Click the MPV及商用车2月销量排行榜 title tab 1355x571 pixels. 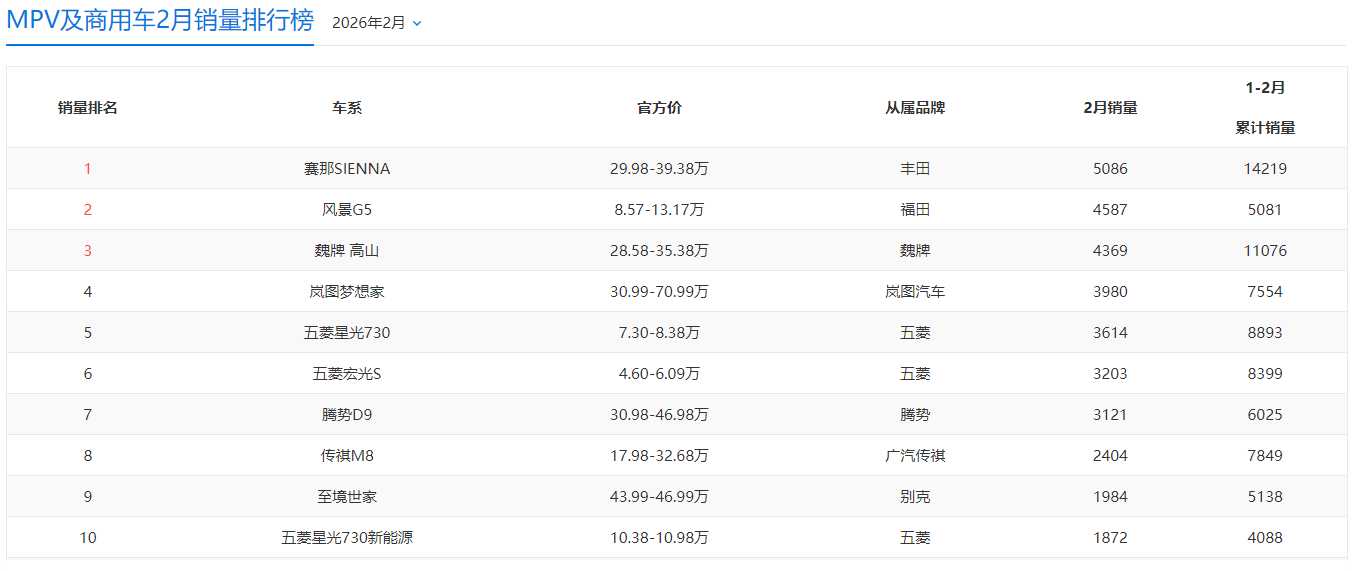pos(160,21)
